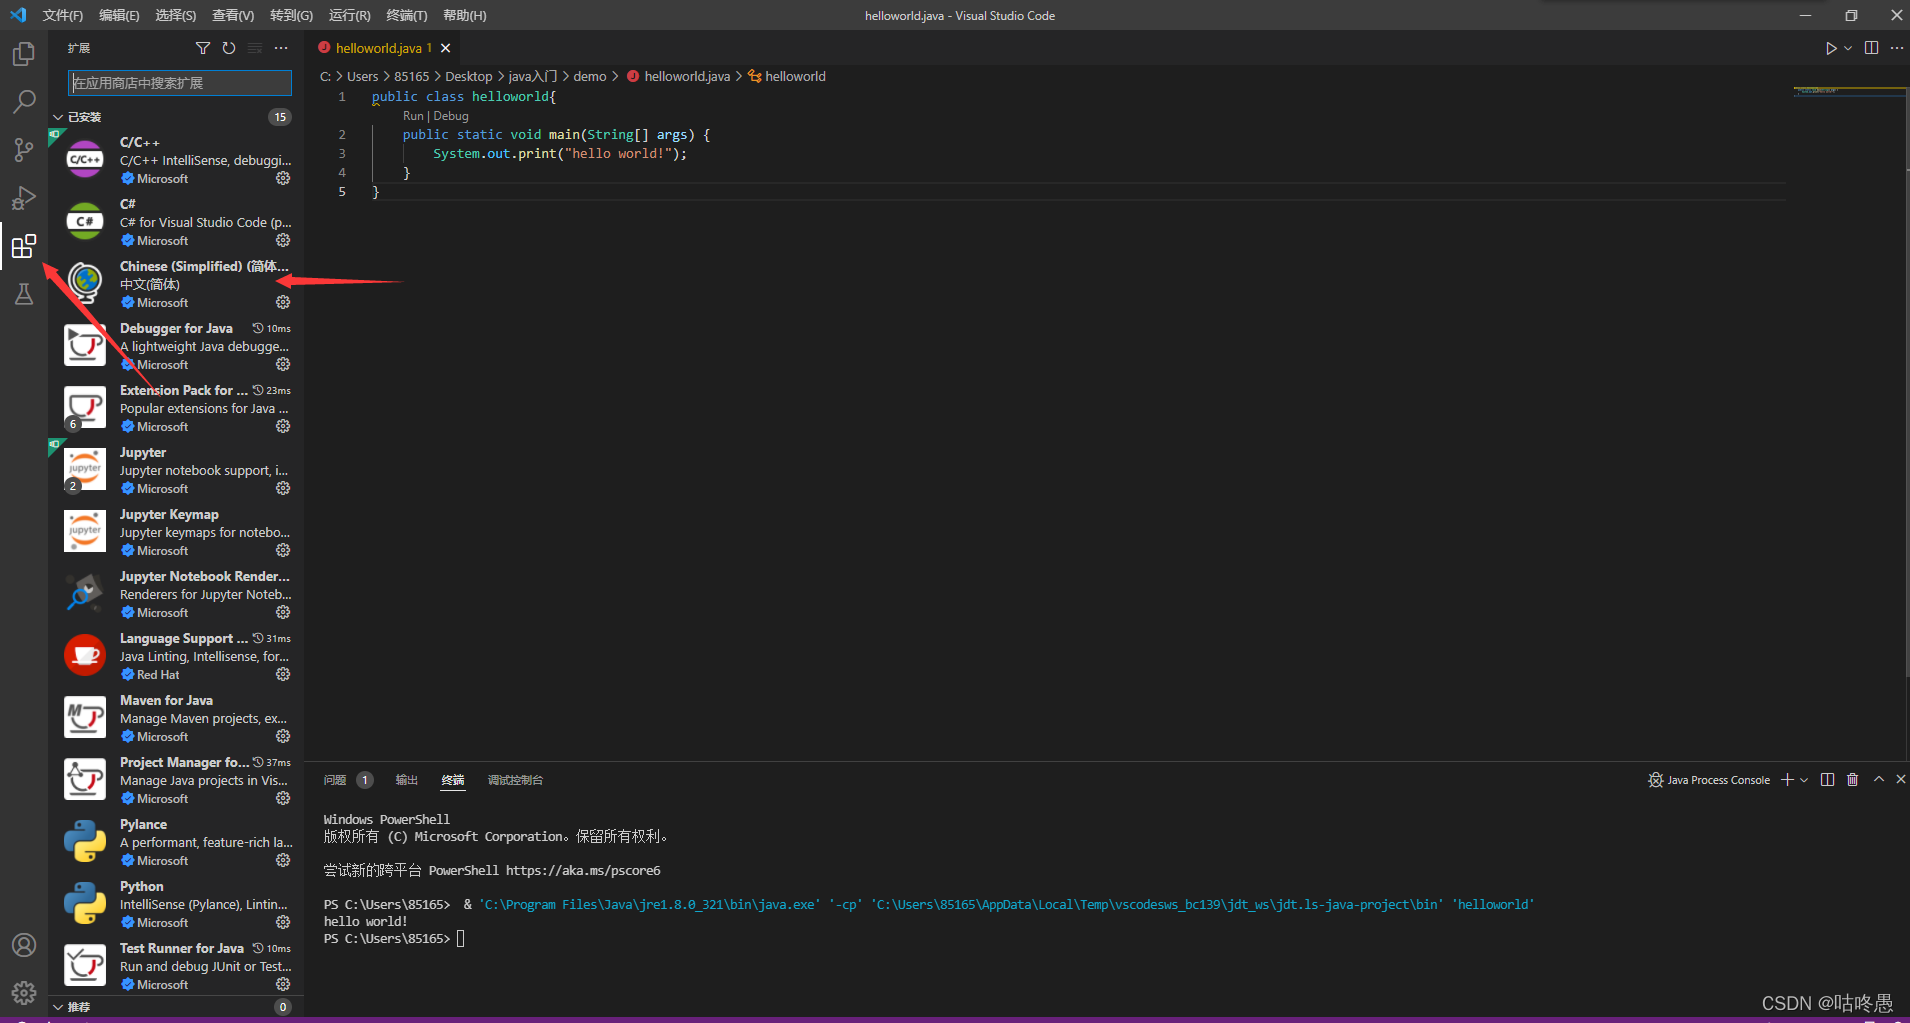The image size is (1910, 1023).
Task: Click the Run CodeLens above main
Action: click(413, 116)
